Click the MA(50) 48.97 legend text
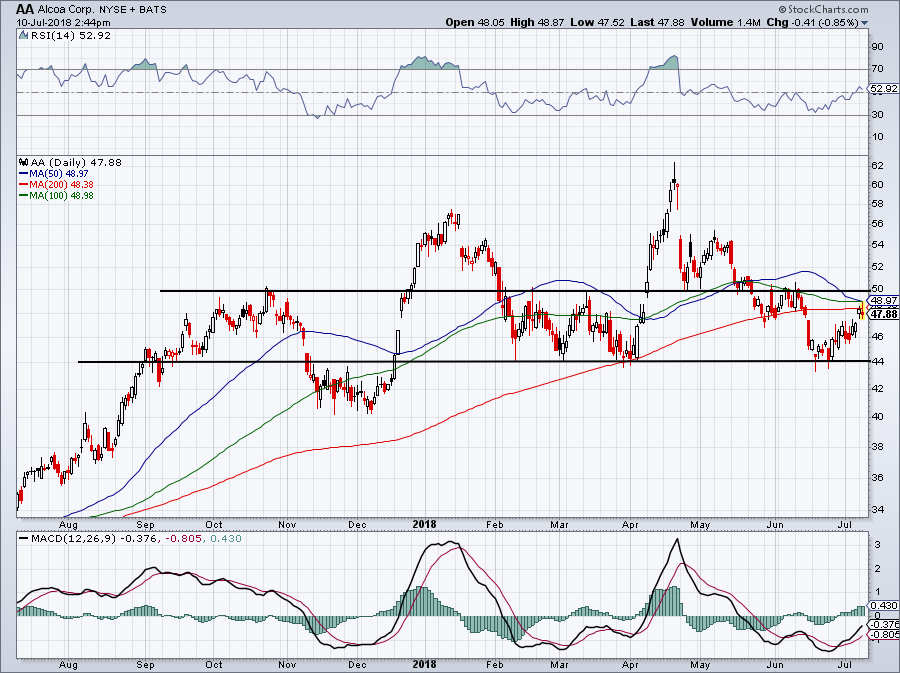 pyautogui.click(x=59, y=173)
